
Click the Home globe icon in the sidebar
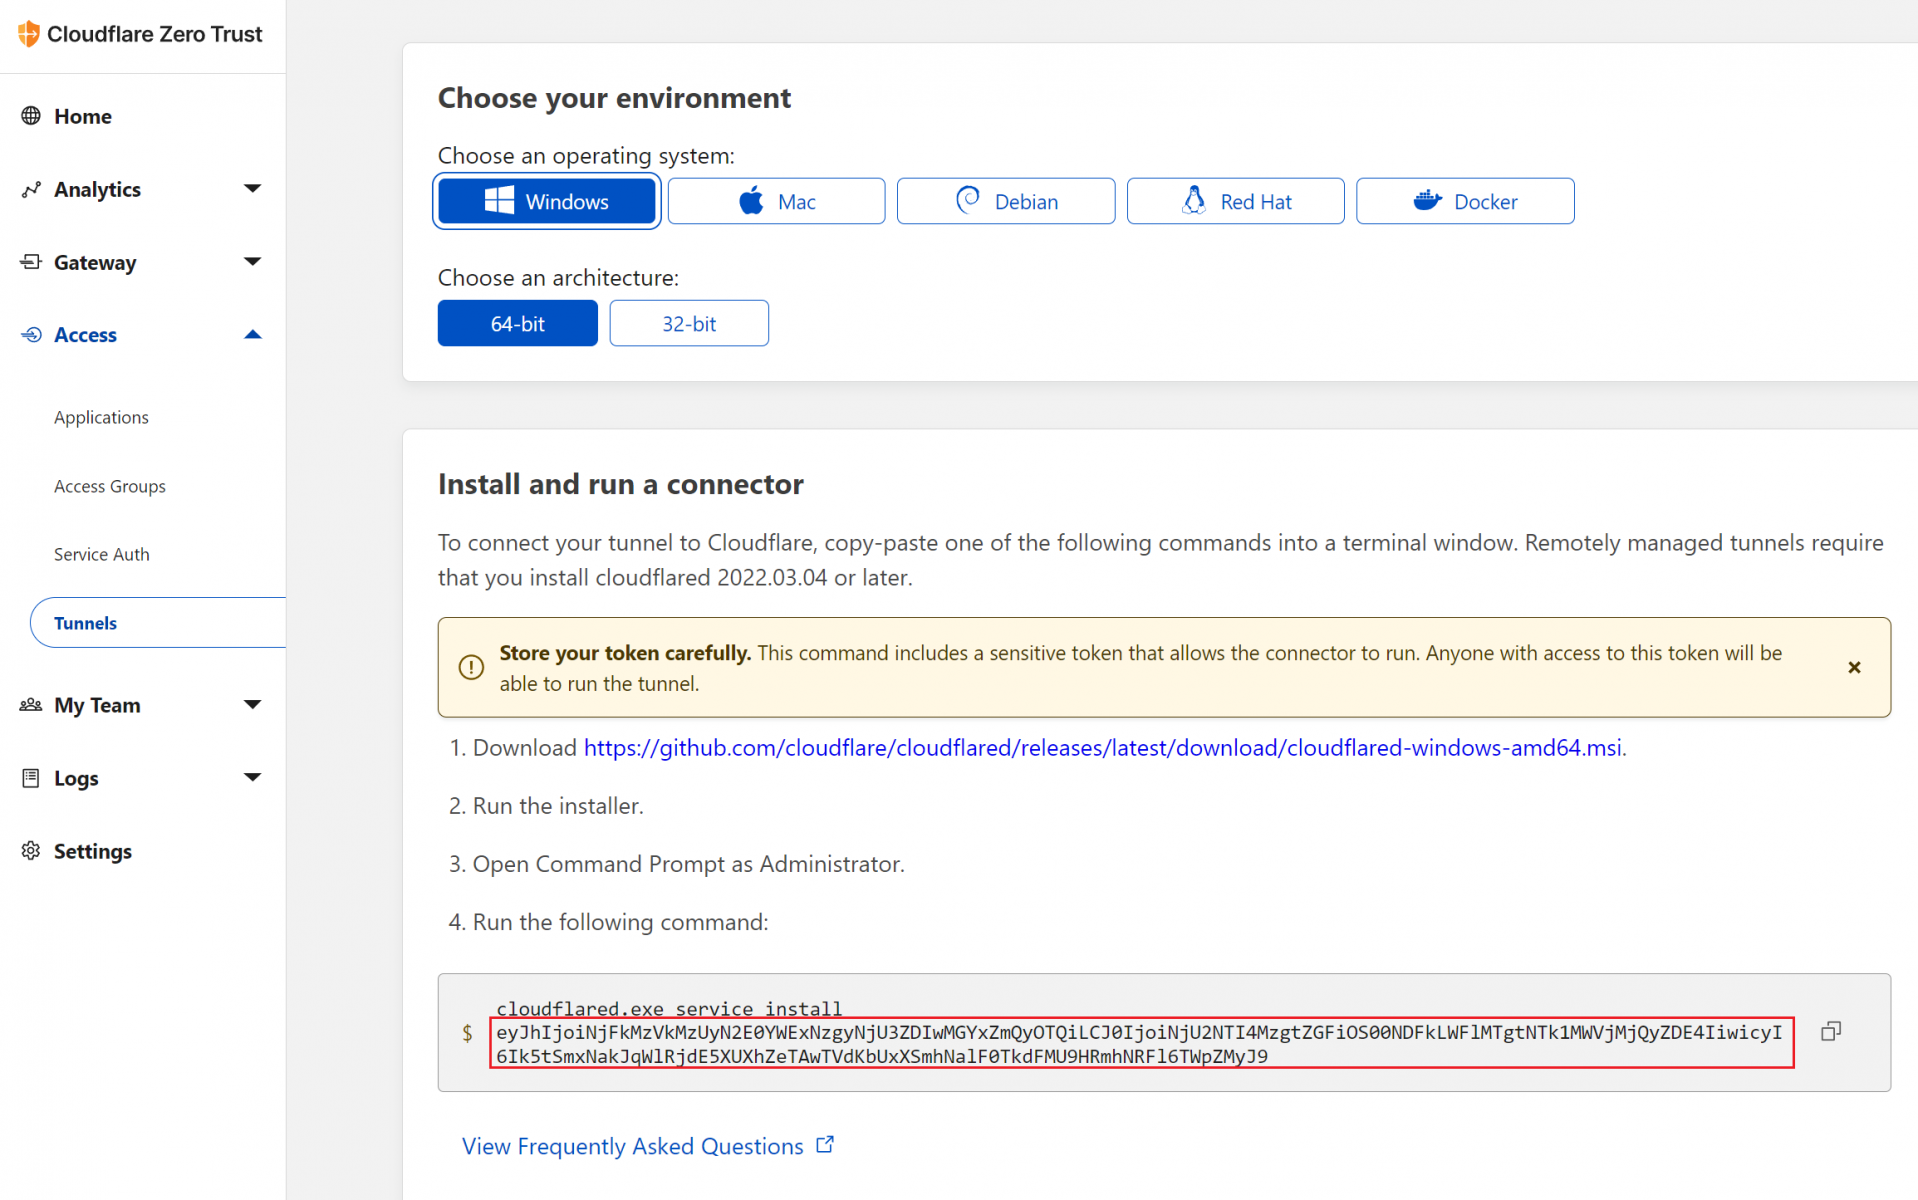click(x=31, y=116)
